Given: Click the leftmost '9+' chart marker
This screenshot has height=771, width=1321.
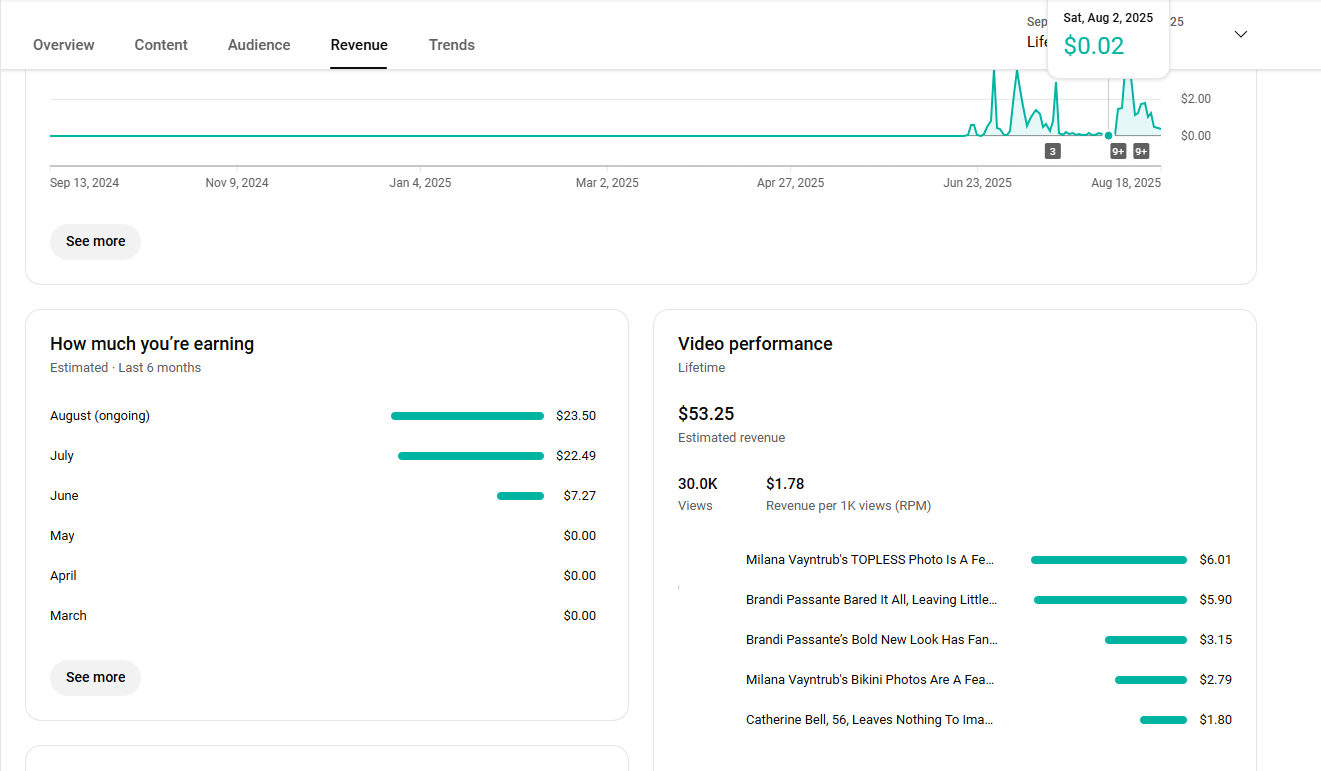Looking at the screenshot, I should 1118,151.
